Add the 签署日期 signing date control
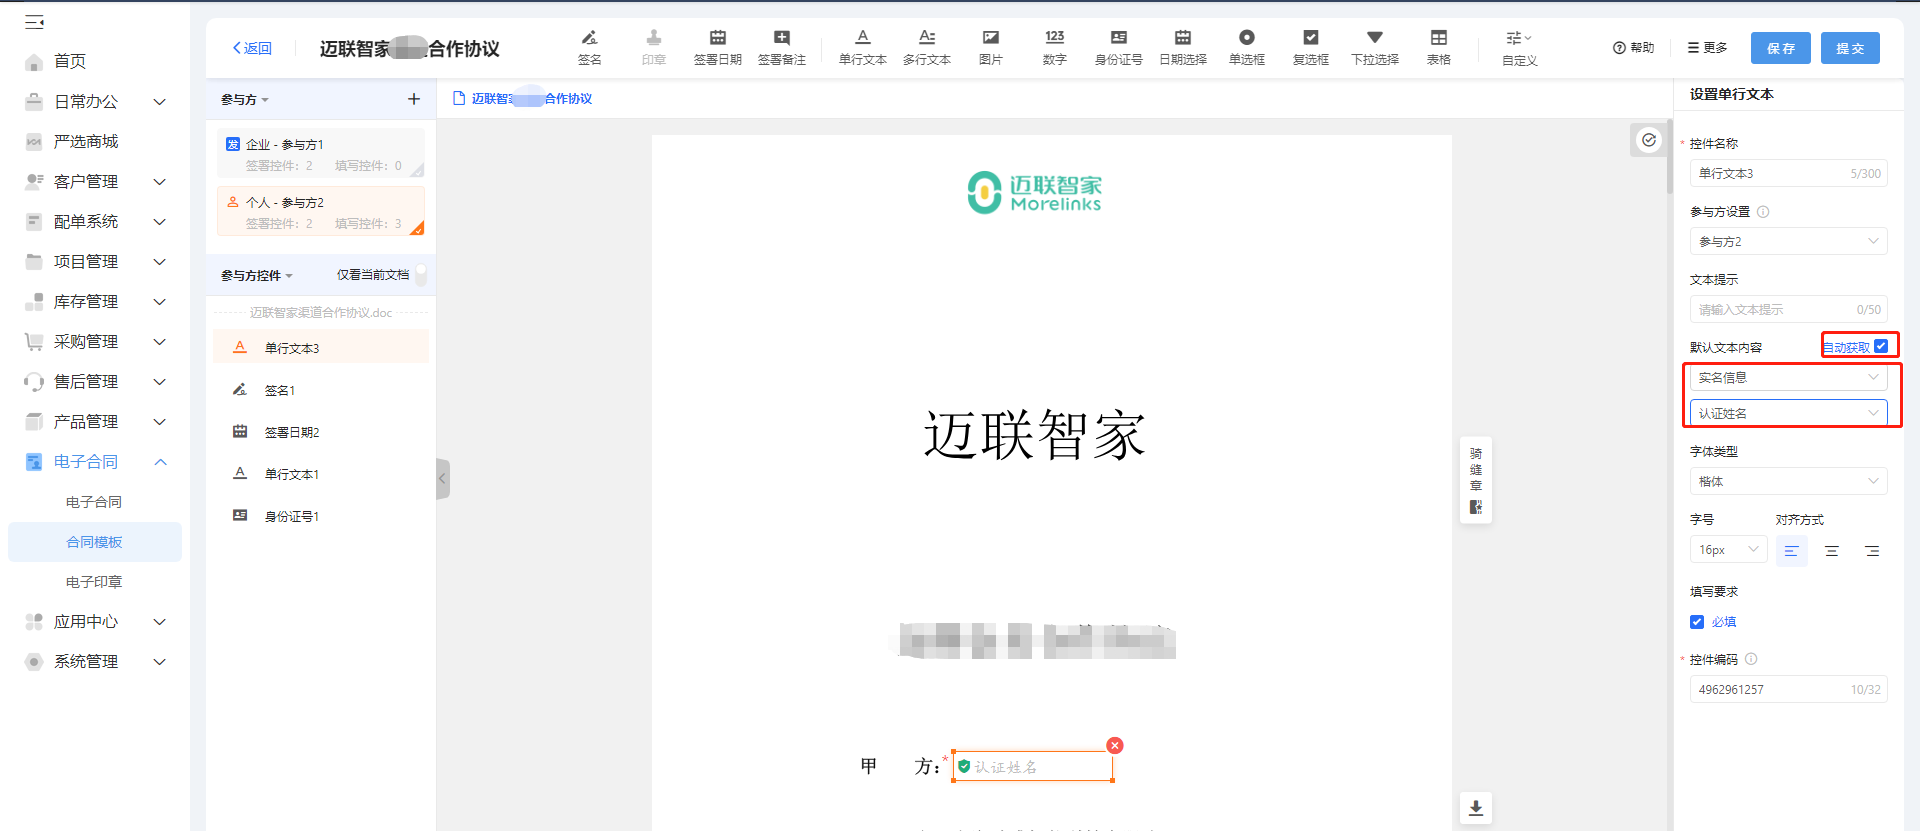This screenshot has height=831, width=1920. point(718,47)
